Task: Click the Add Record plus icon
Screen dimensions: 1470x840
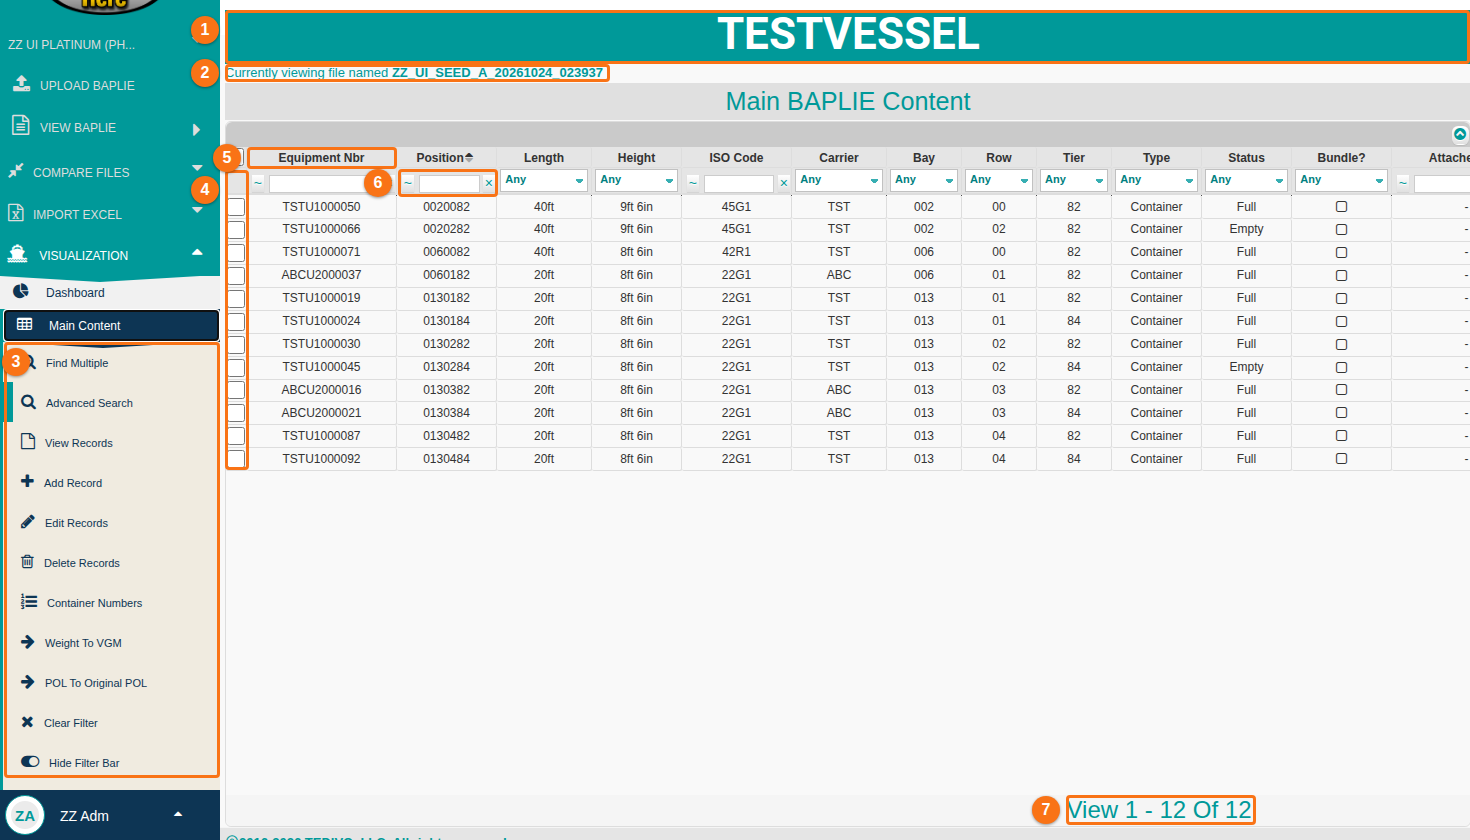Action: [27, 481]
